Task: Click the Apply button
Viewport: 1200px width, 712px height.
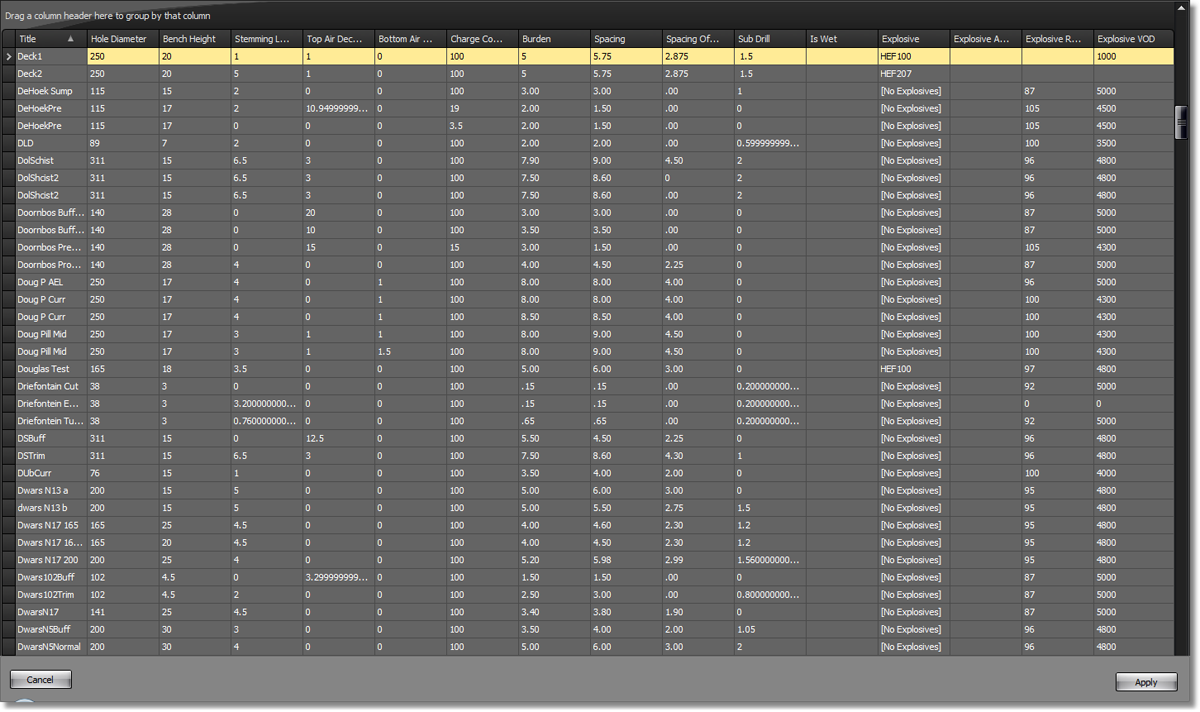Action: point(1146,682)
